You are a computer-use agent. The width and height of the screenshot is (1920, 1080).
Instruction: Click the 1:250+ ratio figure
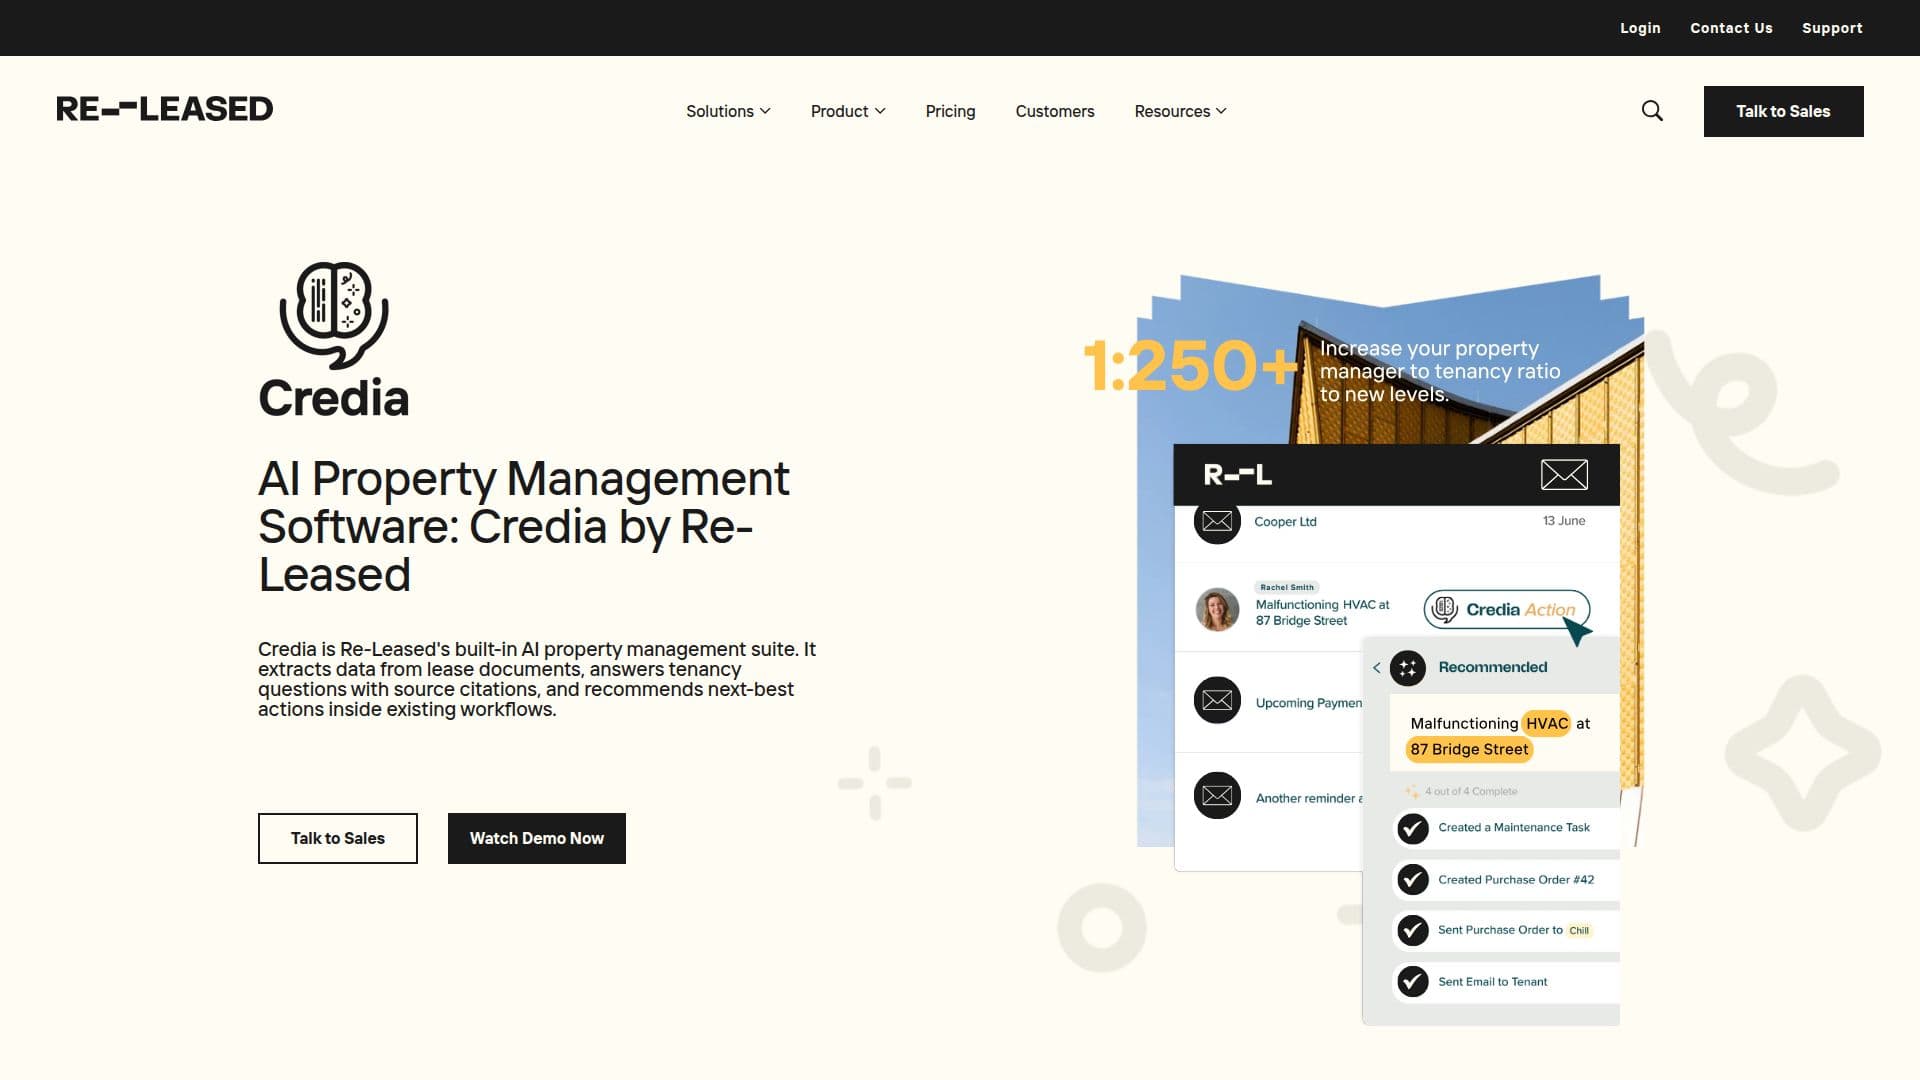[1191, 365]
